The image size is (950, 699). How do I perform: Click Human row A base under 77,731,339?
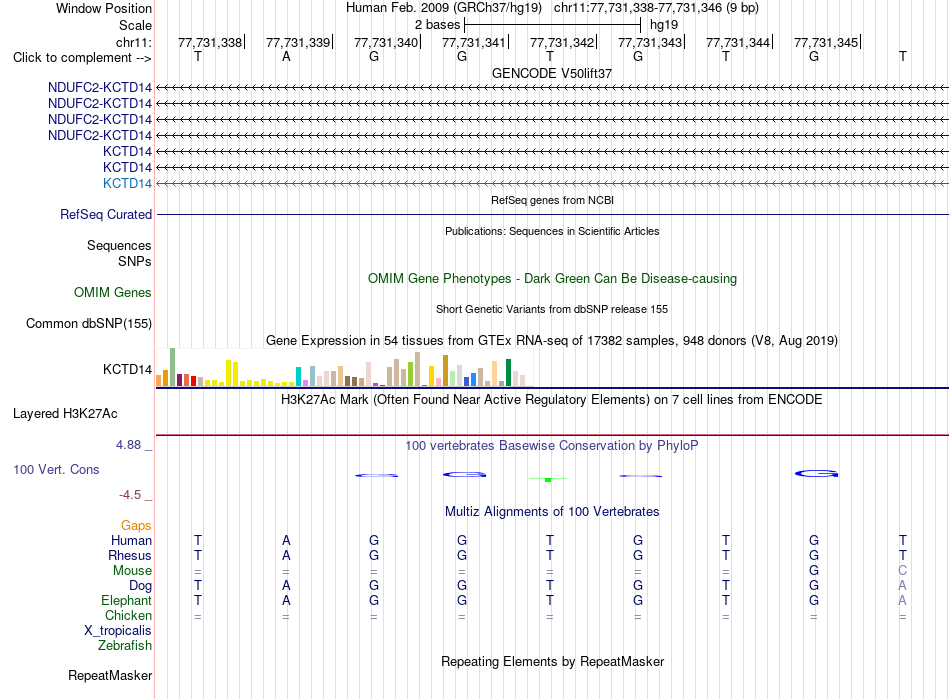point(286,540)
